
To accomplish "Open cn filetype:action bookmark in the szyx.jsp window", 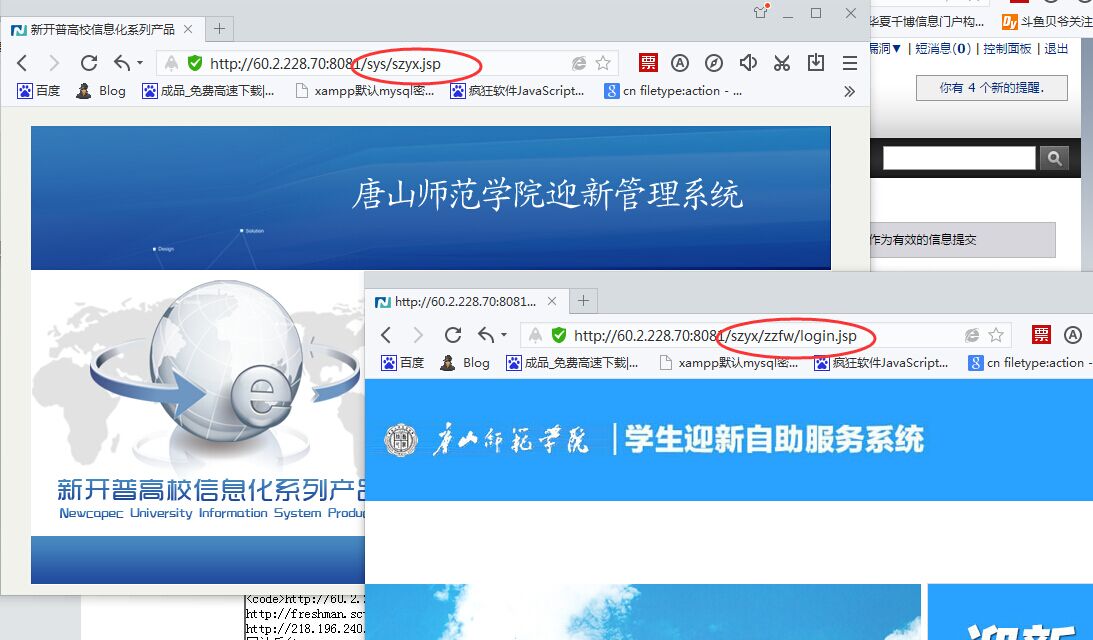I will [x=673, y=91].
